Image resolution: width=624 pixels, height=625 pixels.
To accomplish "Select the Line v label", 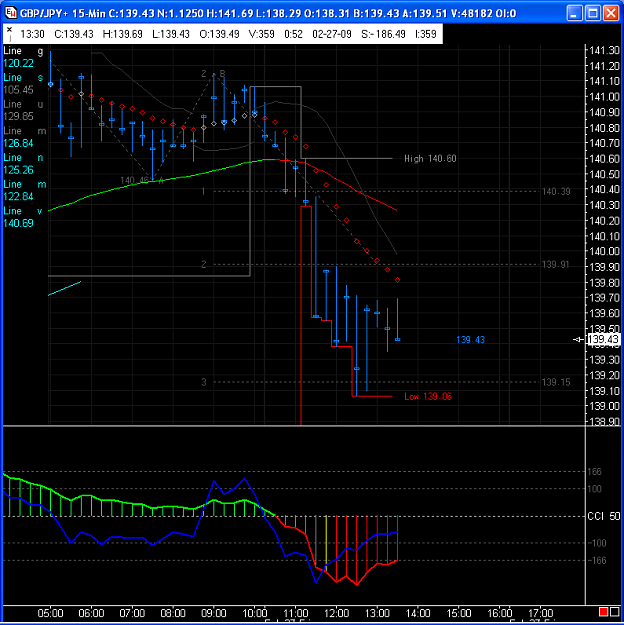I will point(23,211).
